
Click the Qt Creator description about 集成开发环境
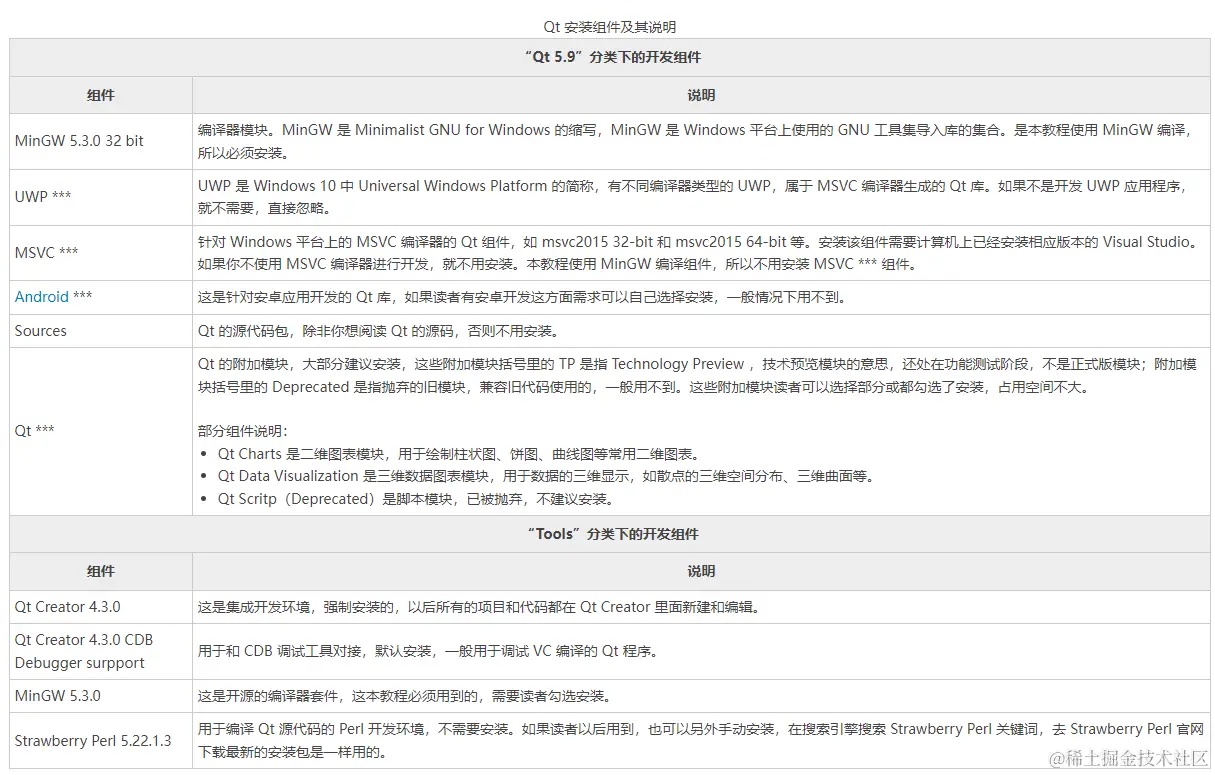coord(479,607)
